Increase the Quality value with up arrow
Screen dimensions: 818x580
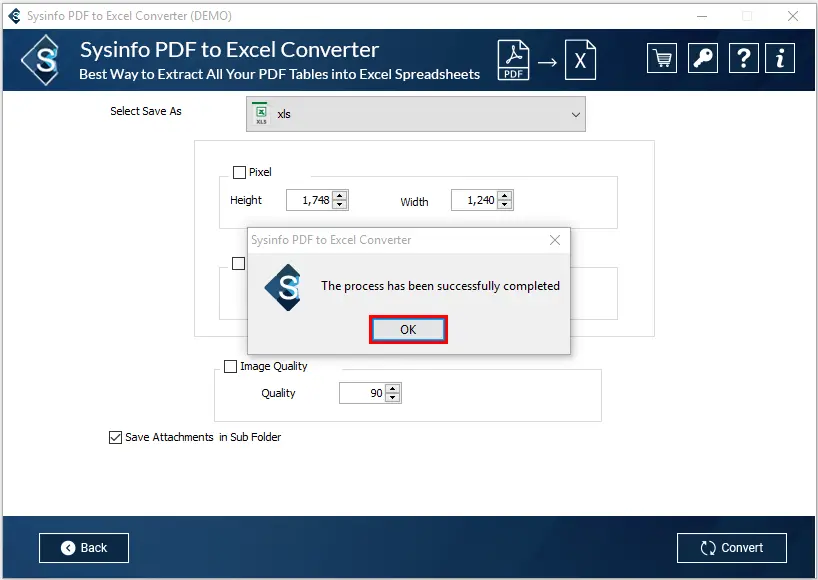click(x=393, y=389)
